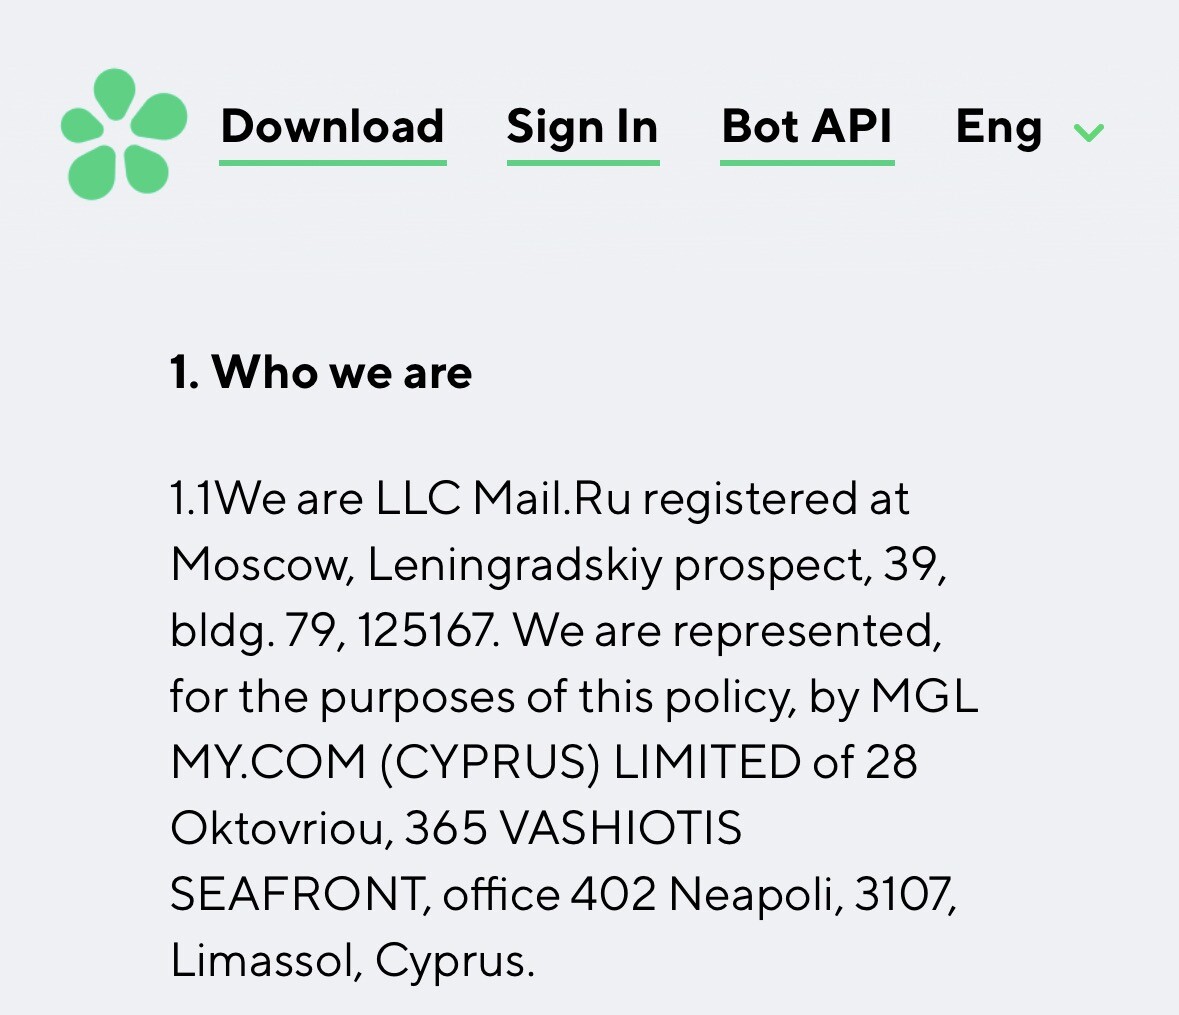Expand the green chevron next to Eng
This screenshot has width=1179, height=1015.
(1089, 132)
